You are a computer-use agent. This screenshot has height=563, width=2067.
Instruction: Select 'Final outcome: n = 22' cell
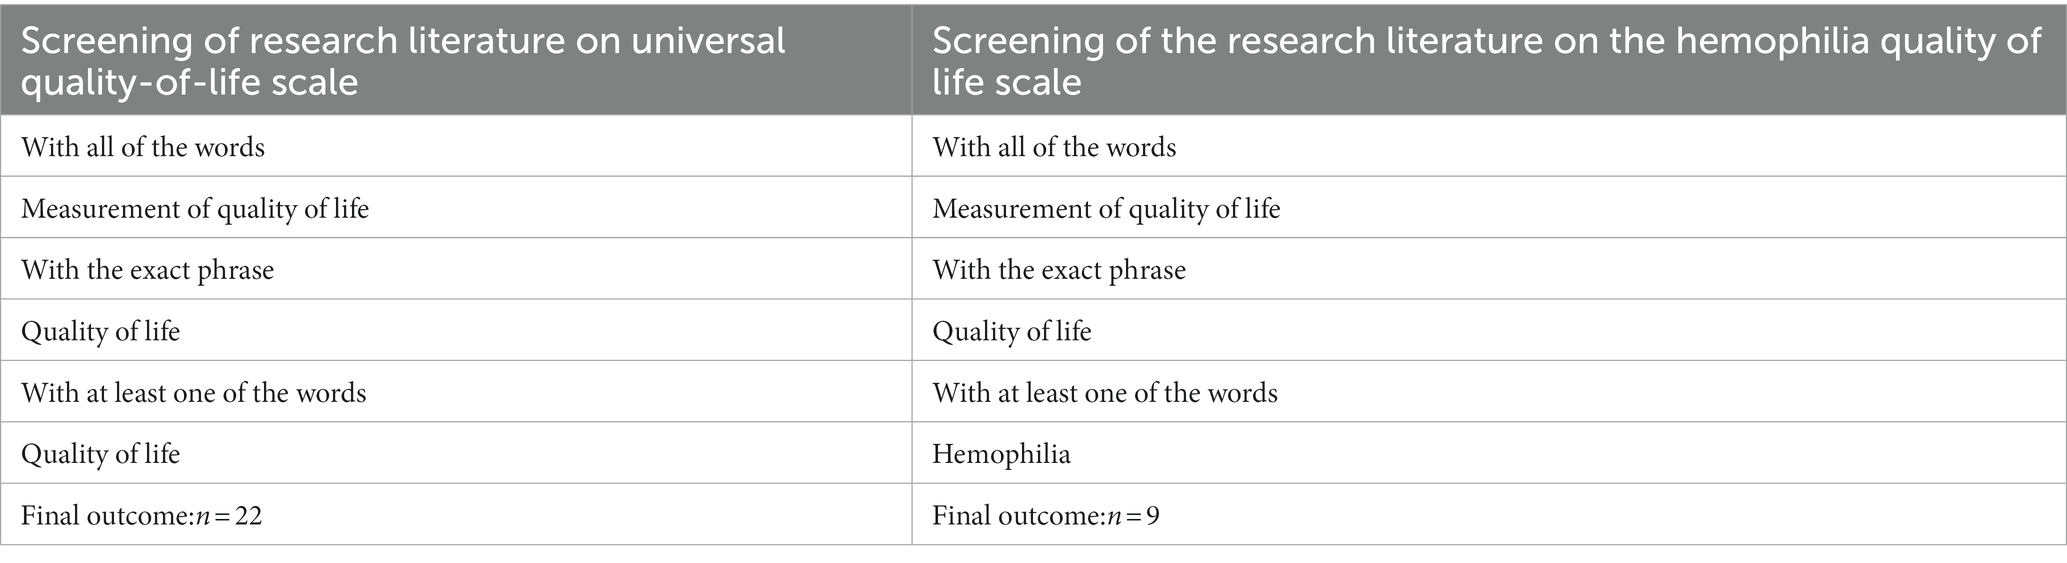456,514
